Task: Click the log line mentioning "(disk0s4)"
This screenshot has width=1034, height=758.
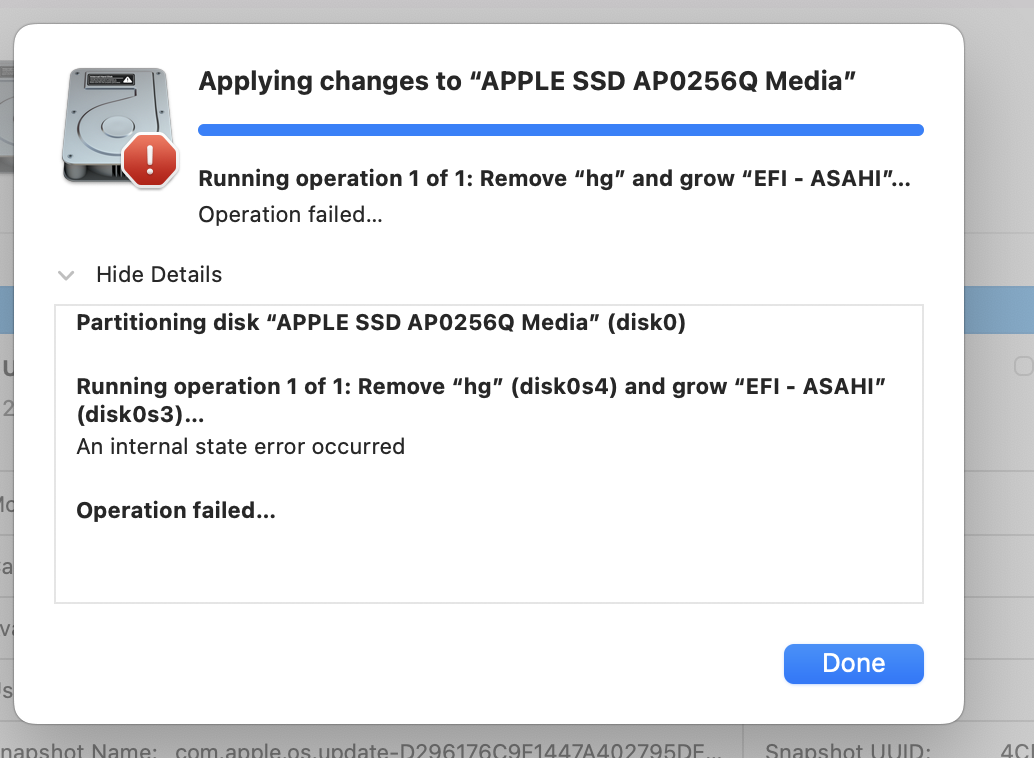Action: tap(482, 386)
